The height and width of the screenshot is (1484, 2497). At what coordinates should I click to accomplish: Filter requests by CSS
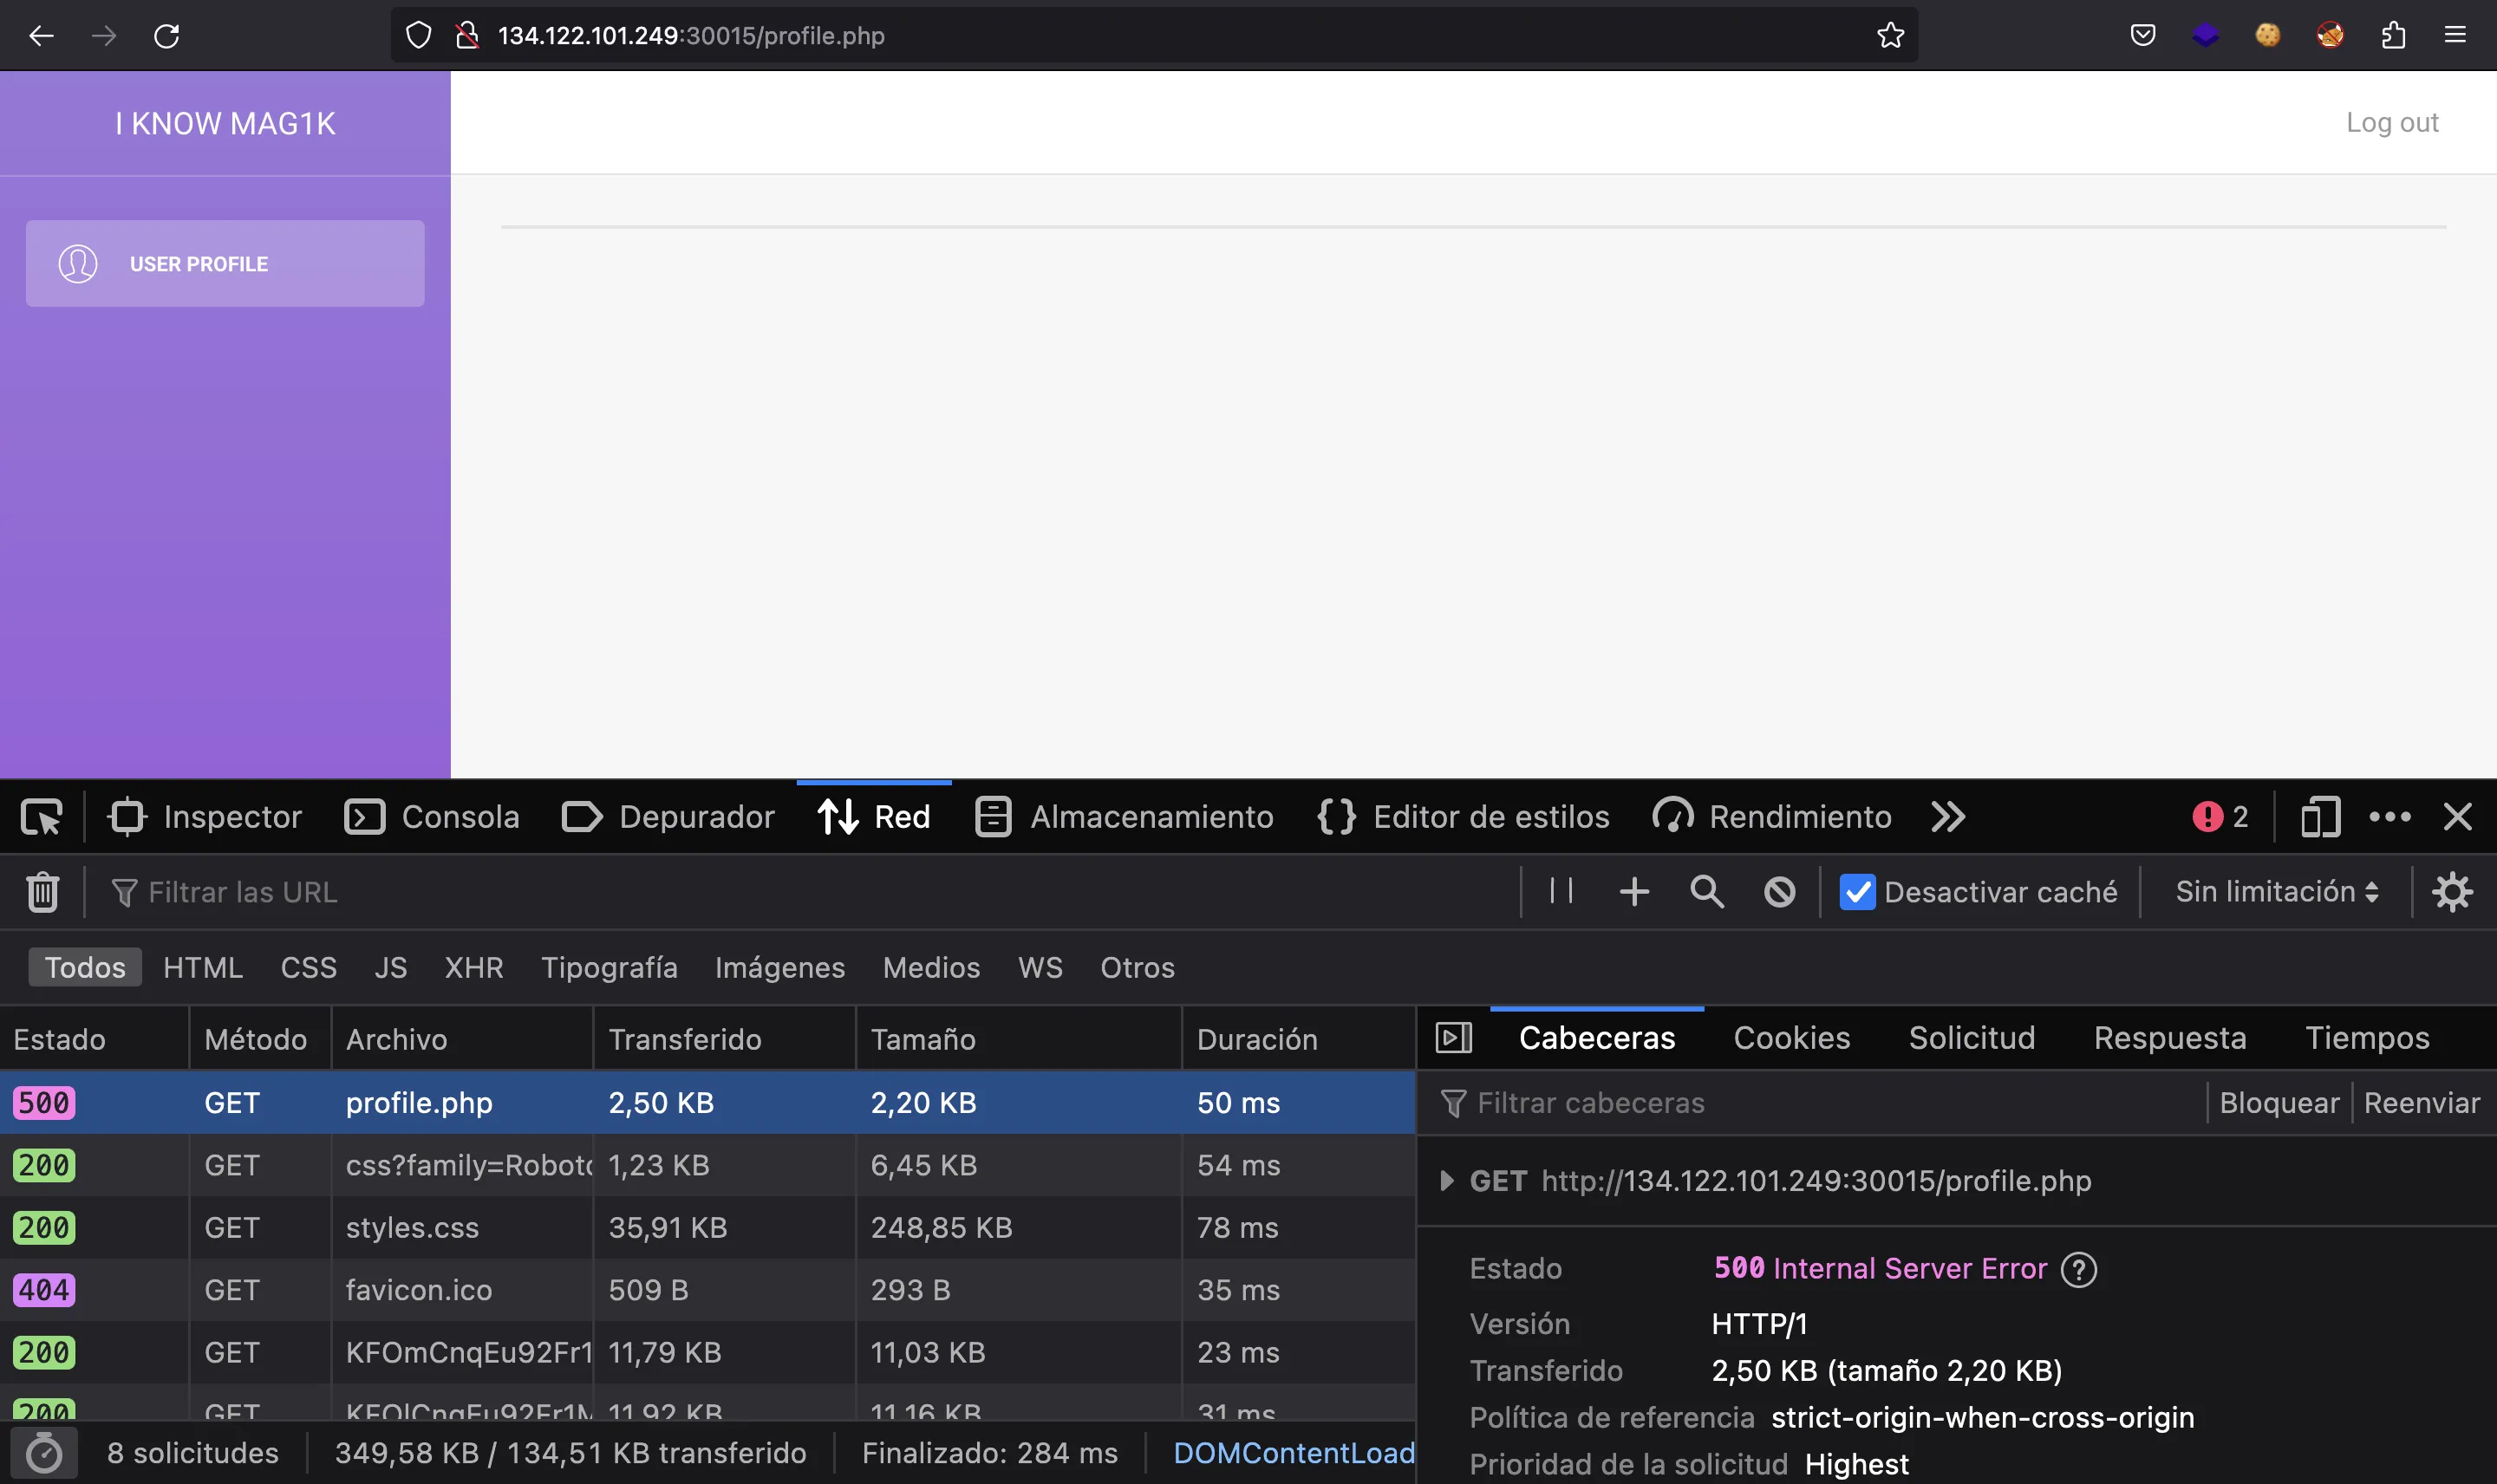(x=309, y=967)
